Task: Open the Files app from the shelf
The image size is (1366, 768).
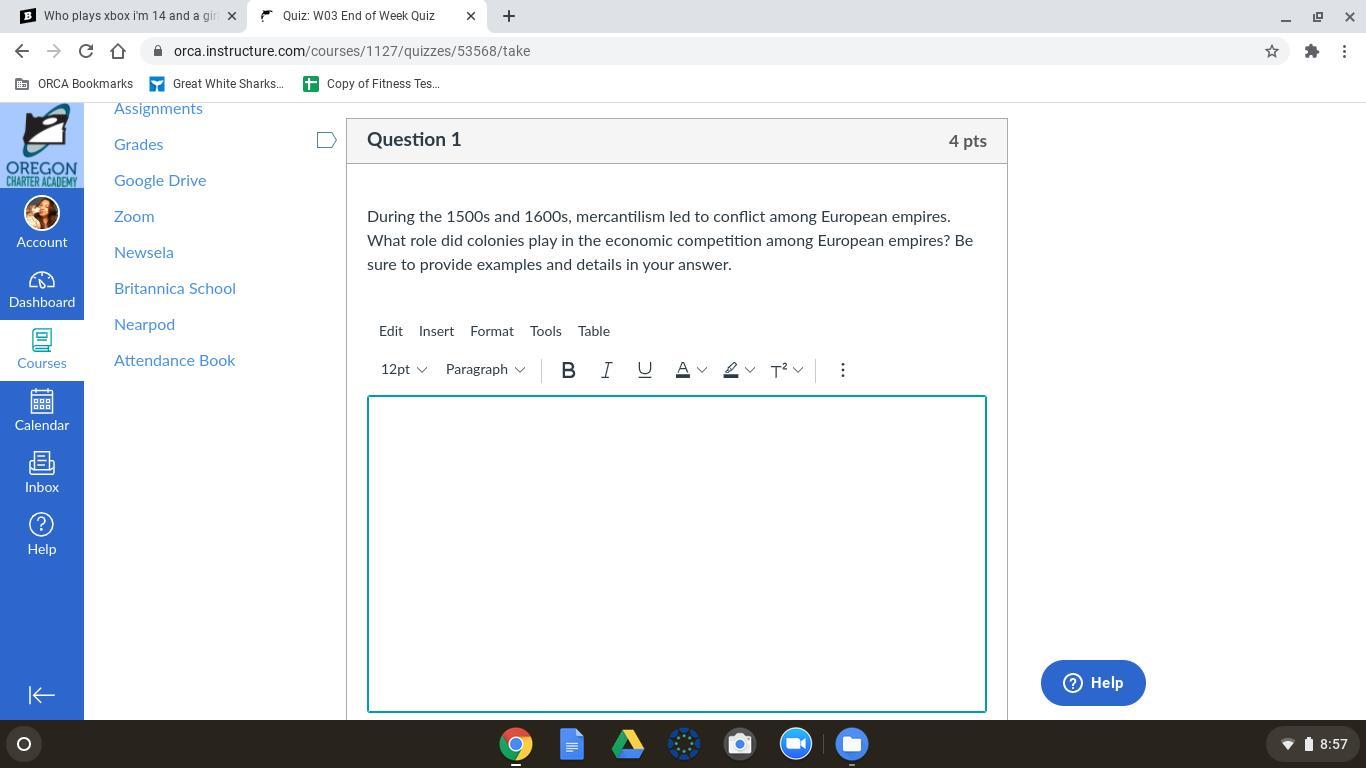Action: click(x=852, y=744)
